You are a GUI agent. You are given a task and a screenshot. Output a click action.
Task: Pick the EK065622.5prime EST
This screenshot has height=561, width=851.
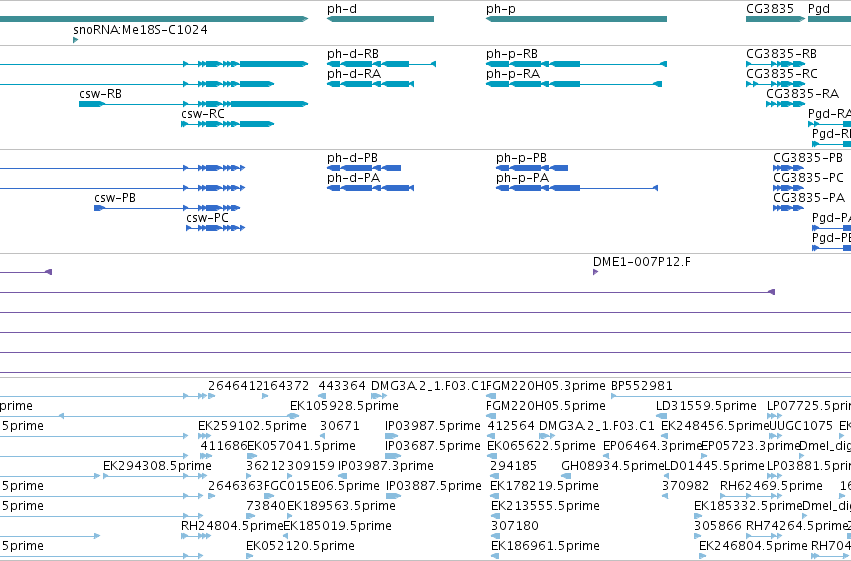tap(541, 446)
